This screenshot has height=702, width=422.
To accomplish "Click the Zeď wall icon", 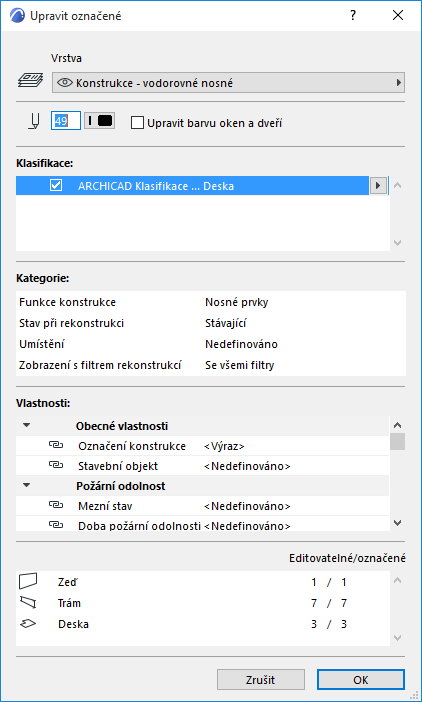I will (28, 581).
